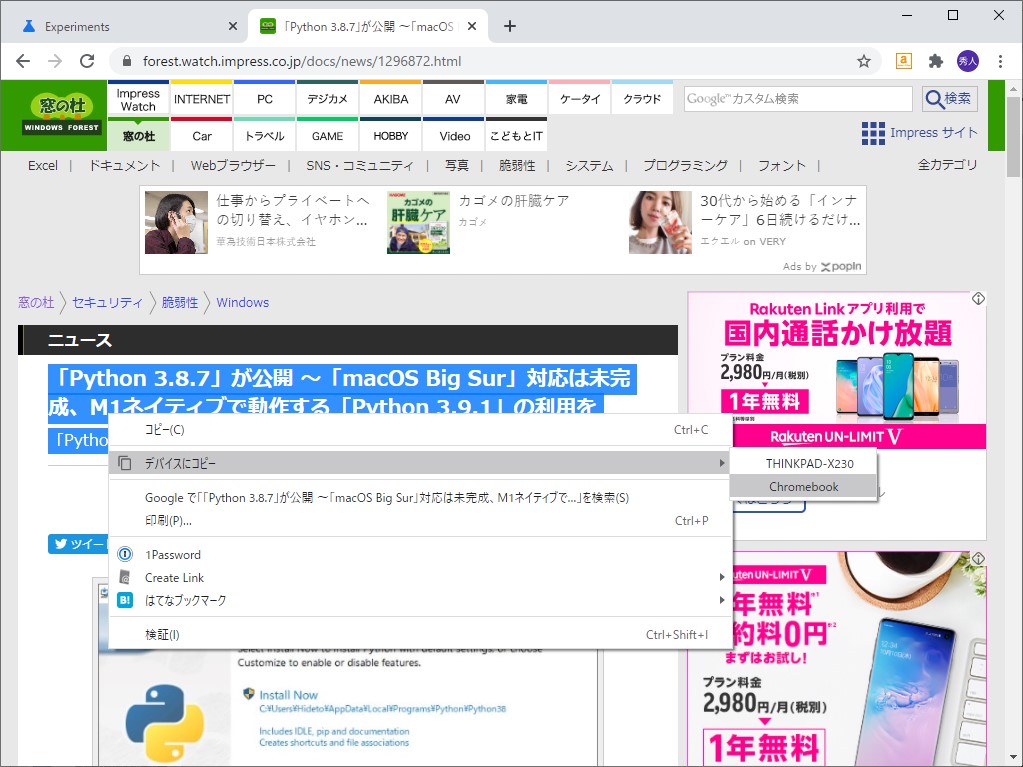Click the bookmark star in the address bar

point(863,61)
